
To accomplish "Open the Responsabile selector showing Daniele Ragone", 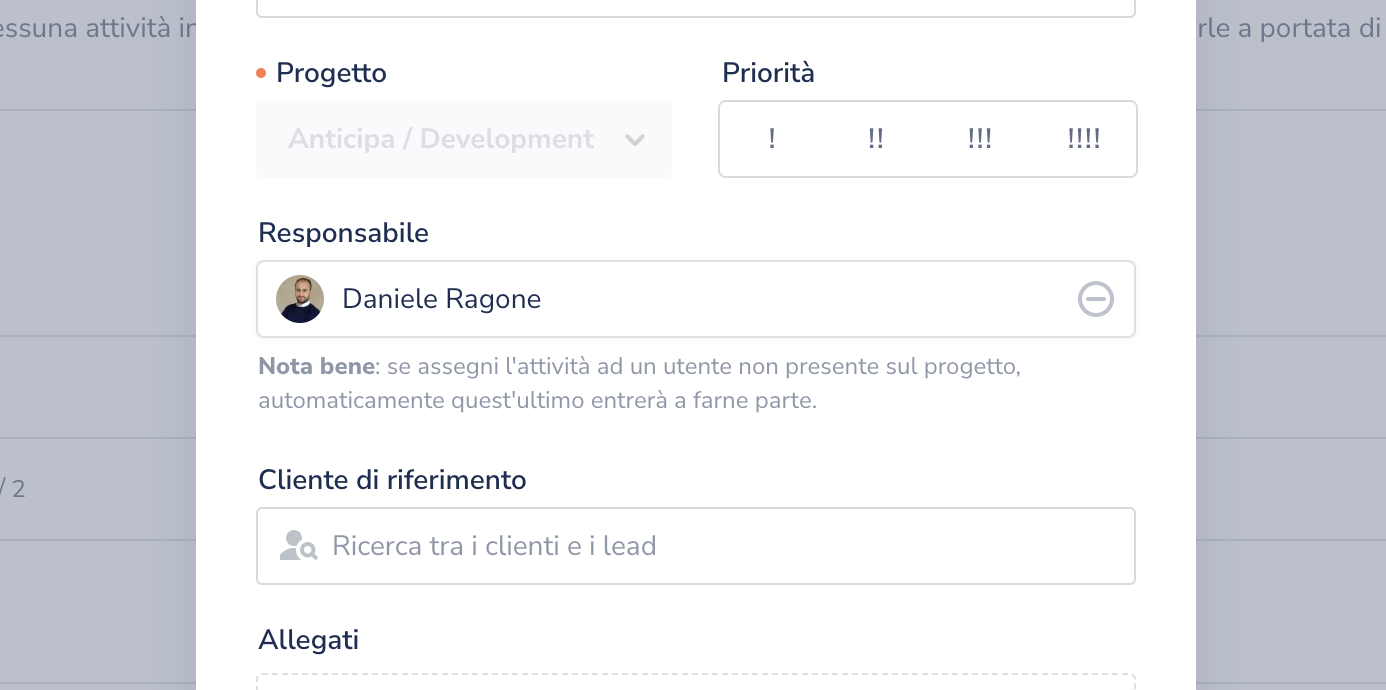I will tap(680, 299).
